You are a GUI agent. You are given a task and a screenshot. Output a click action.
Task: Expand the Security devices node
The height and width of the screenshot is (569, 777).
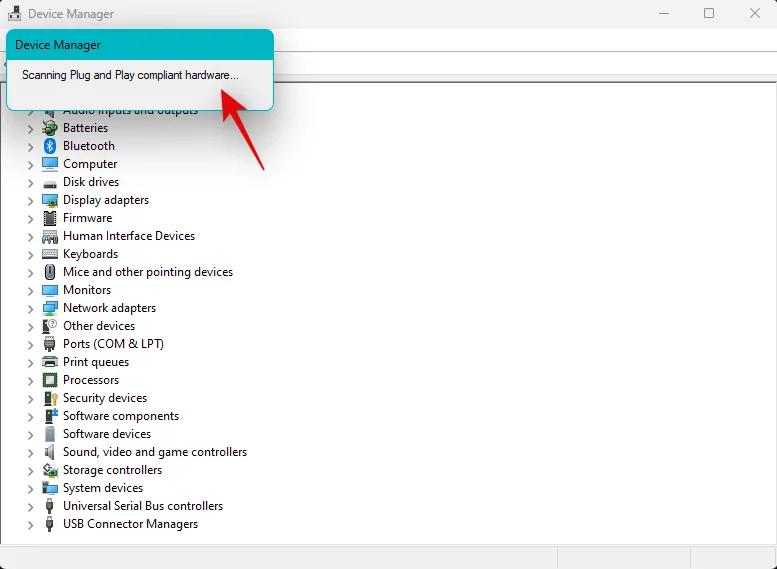30,399
